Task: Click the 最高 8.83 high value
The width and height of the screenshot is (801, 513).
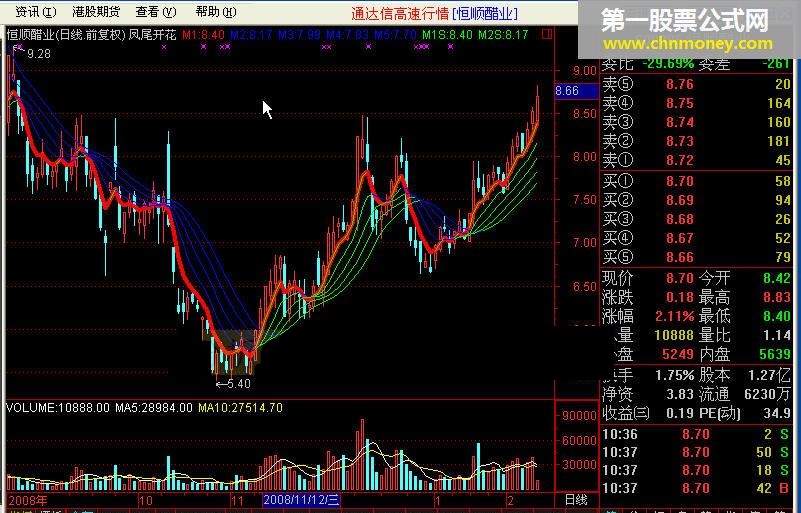Action: pos(777,297)
